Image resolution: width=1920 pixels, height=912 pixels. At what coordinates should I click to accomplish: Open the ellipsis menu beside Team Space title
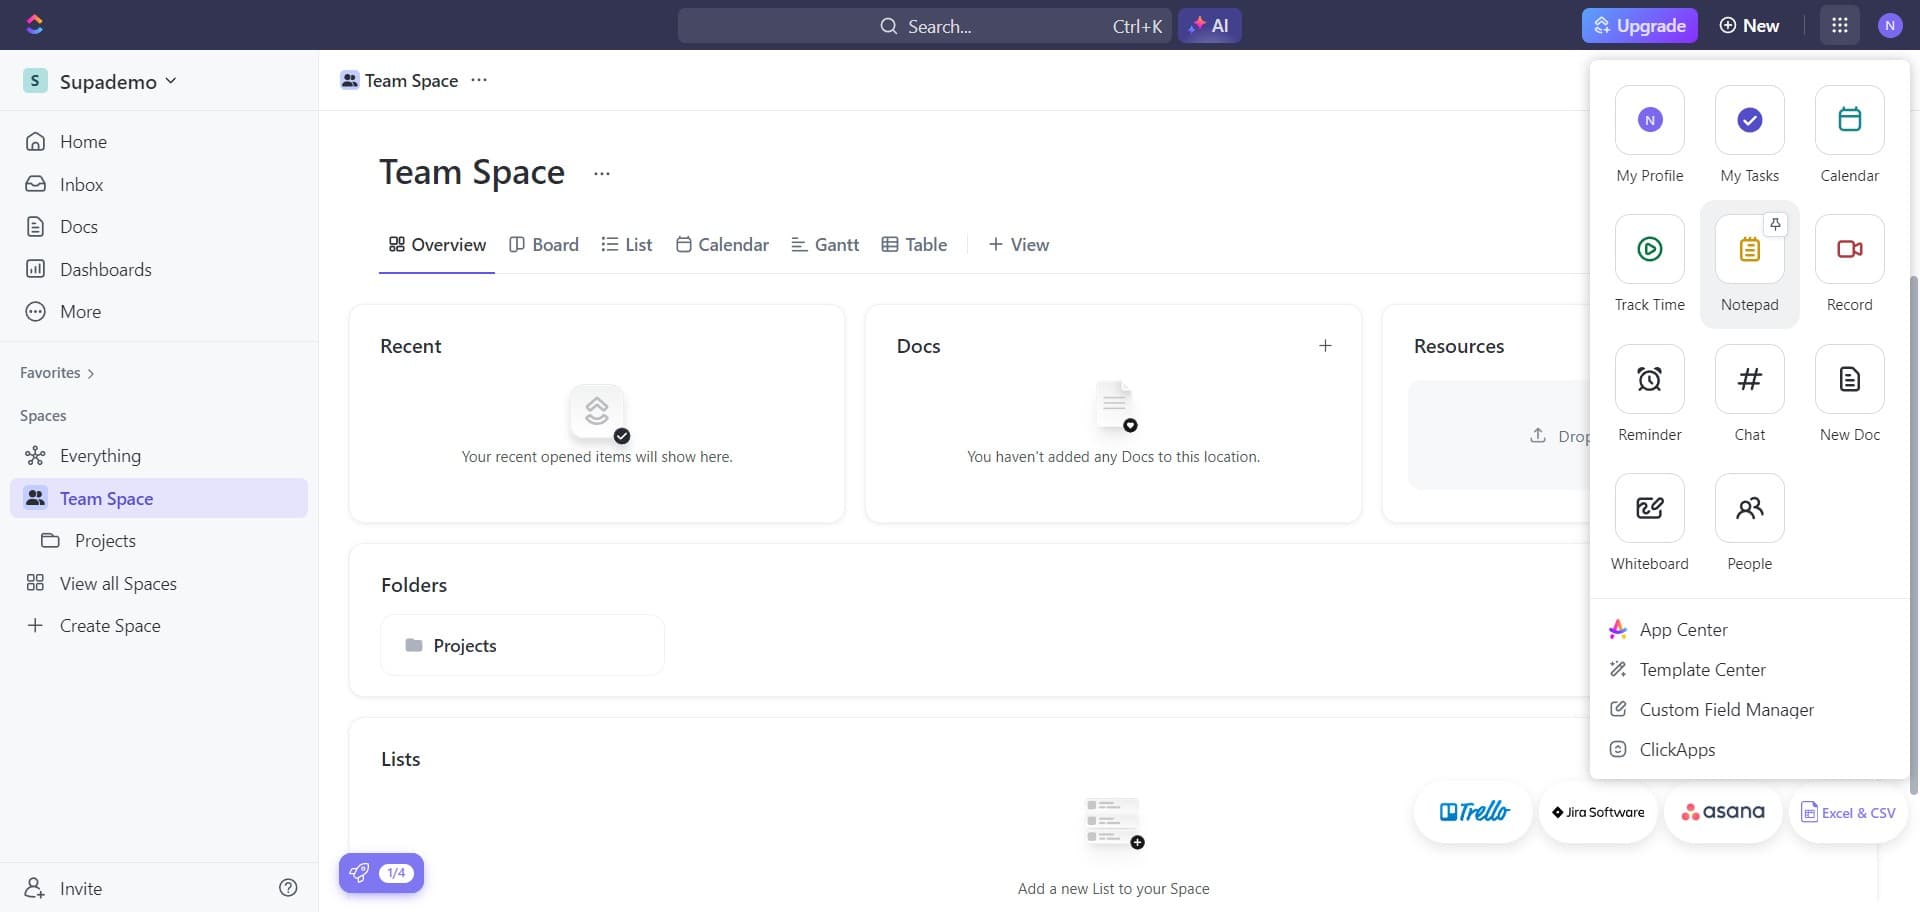[601, 174]
